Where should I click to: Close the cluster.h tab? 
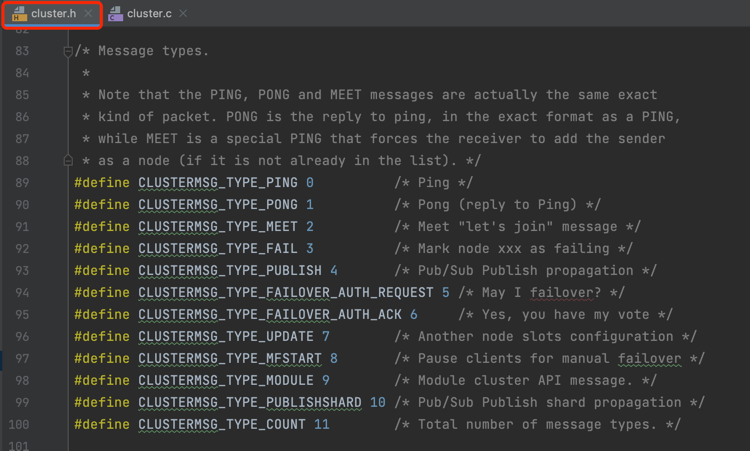88,13
